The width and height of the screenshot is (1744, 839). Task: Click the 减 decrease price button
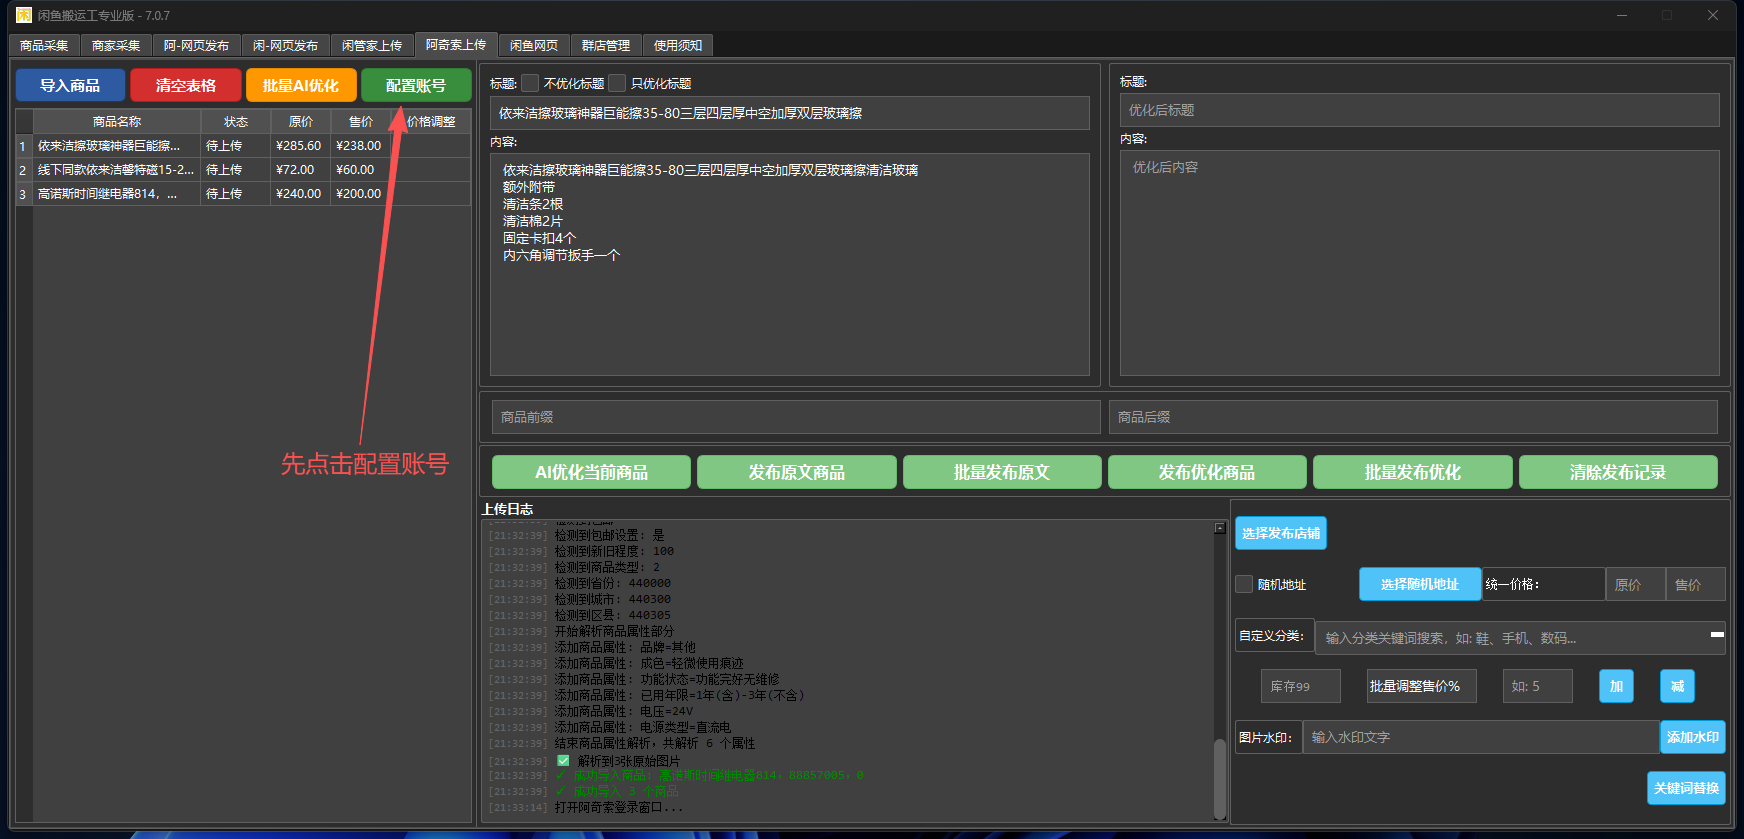1677,686
